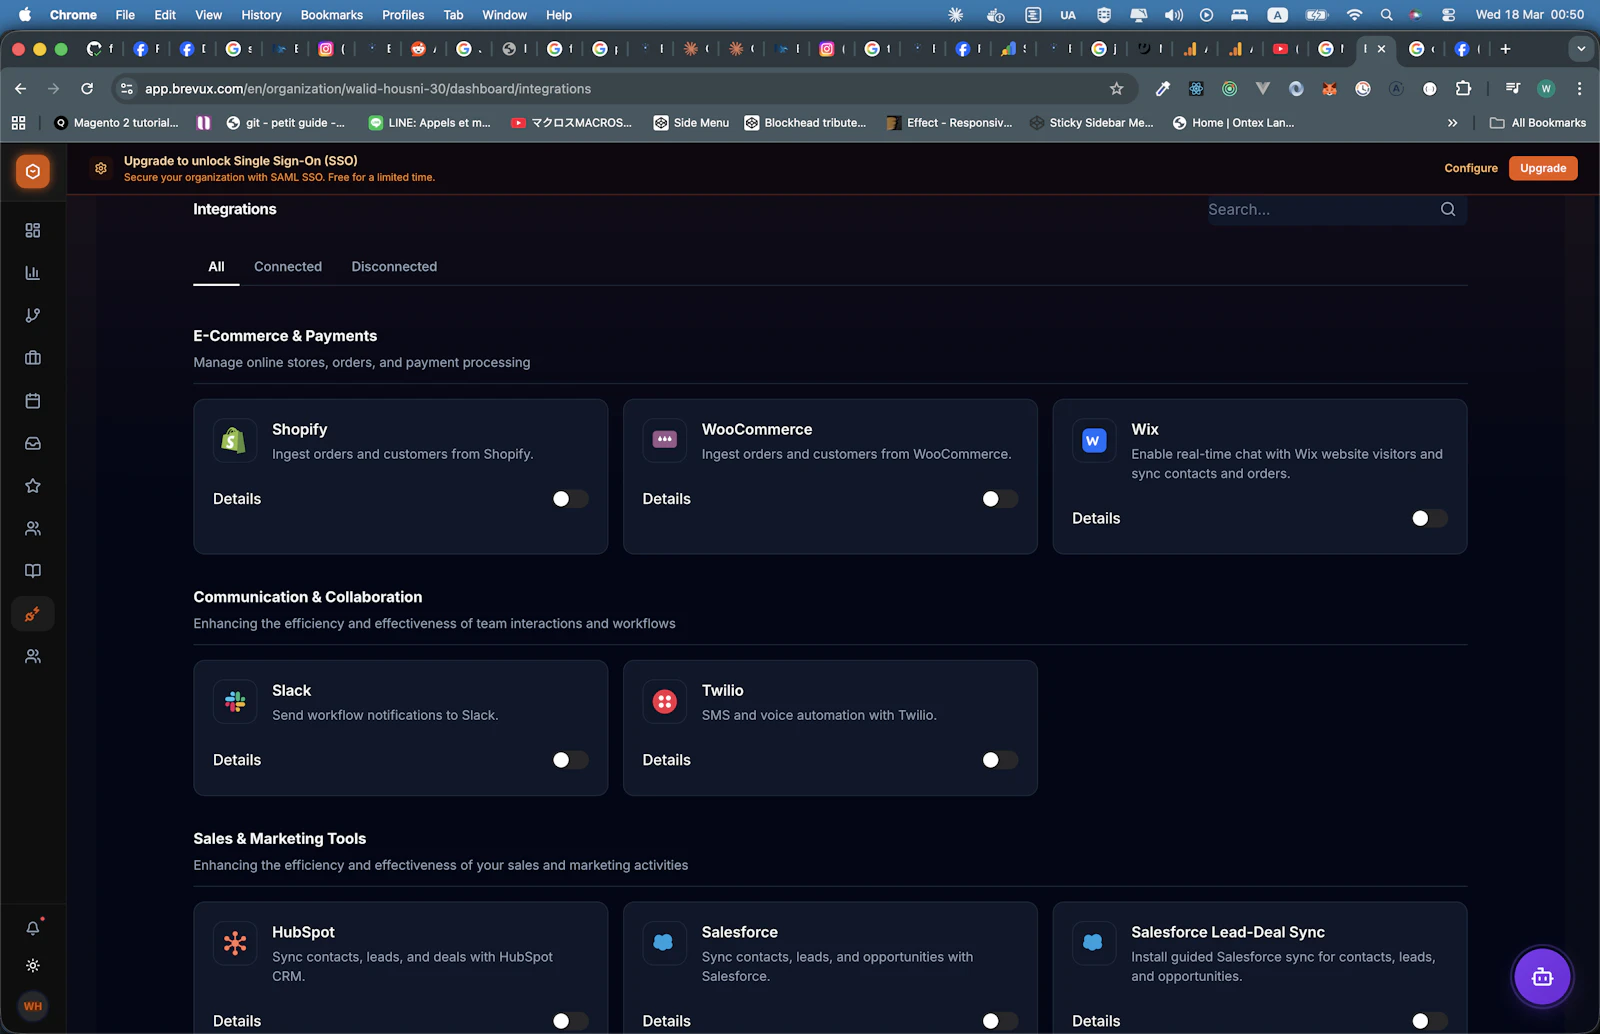Open the Dashboard grid icon in sidebar
This screenshot has width=1600, height=1034.
pyautogui.click(x=33, y=230)
